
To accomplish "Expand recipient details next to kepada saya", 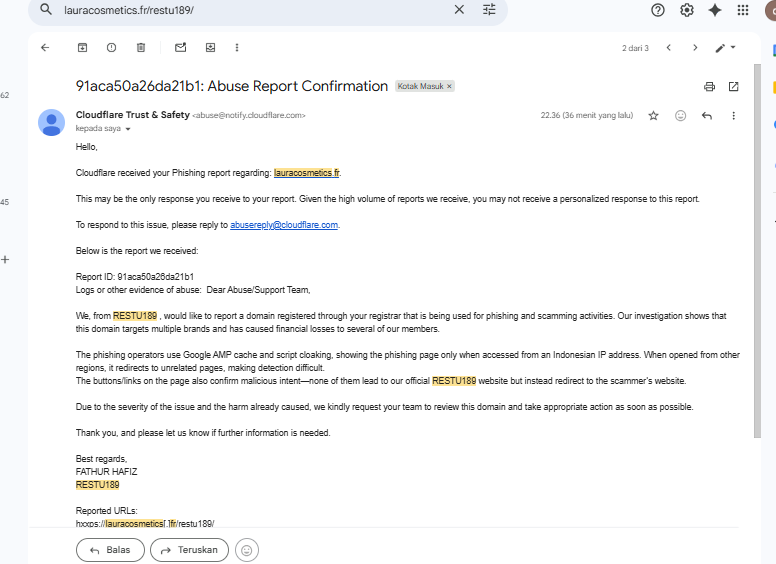I will click(128, 129).
